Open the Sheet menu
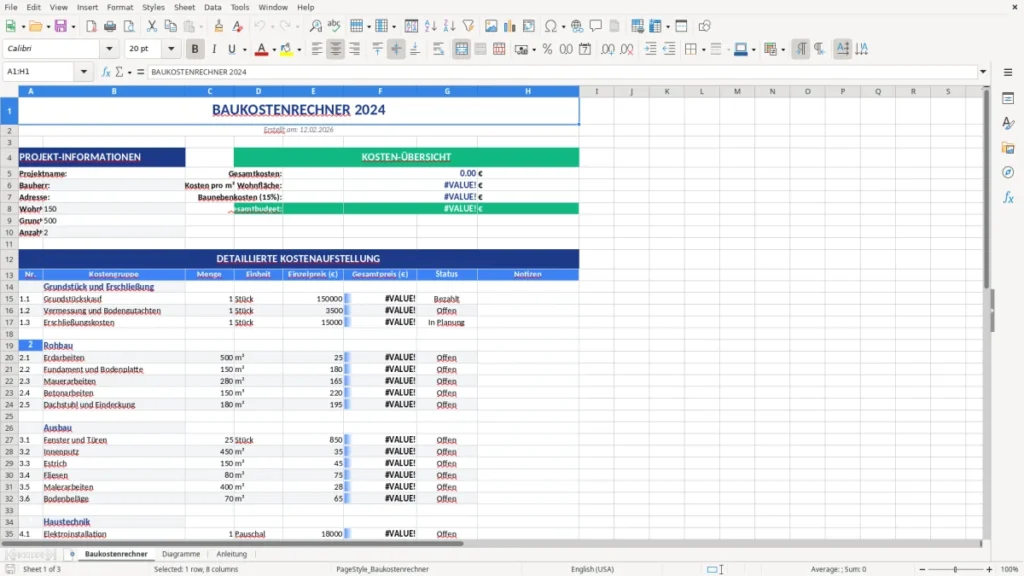The width and height of the screenshot is (1024, 576). coord(184,7)
